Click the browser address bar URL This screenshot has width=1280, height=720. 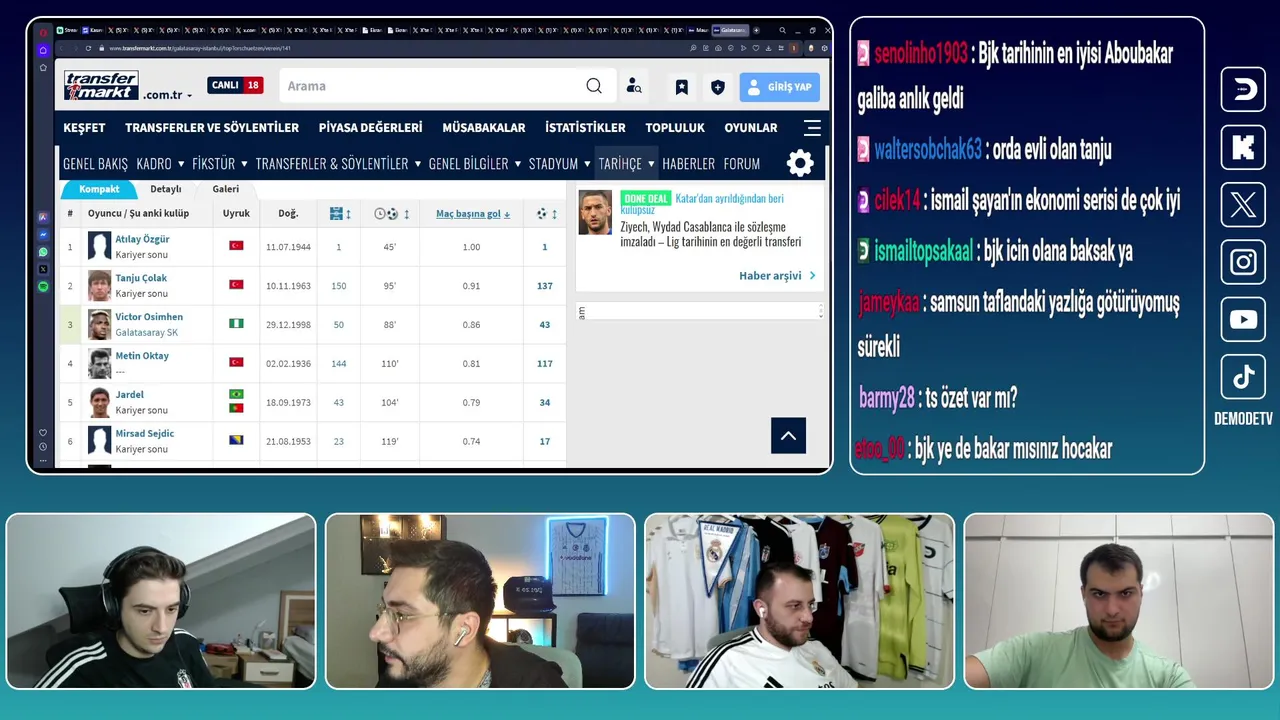199,48
